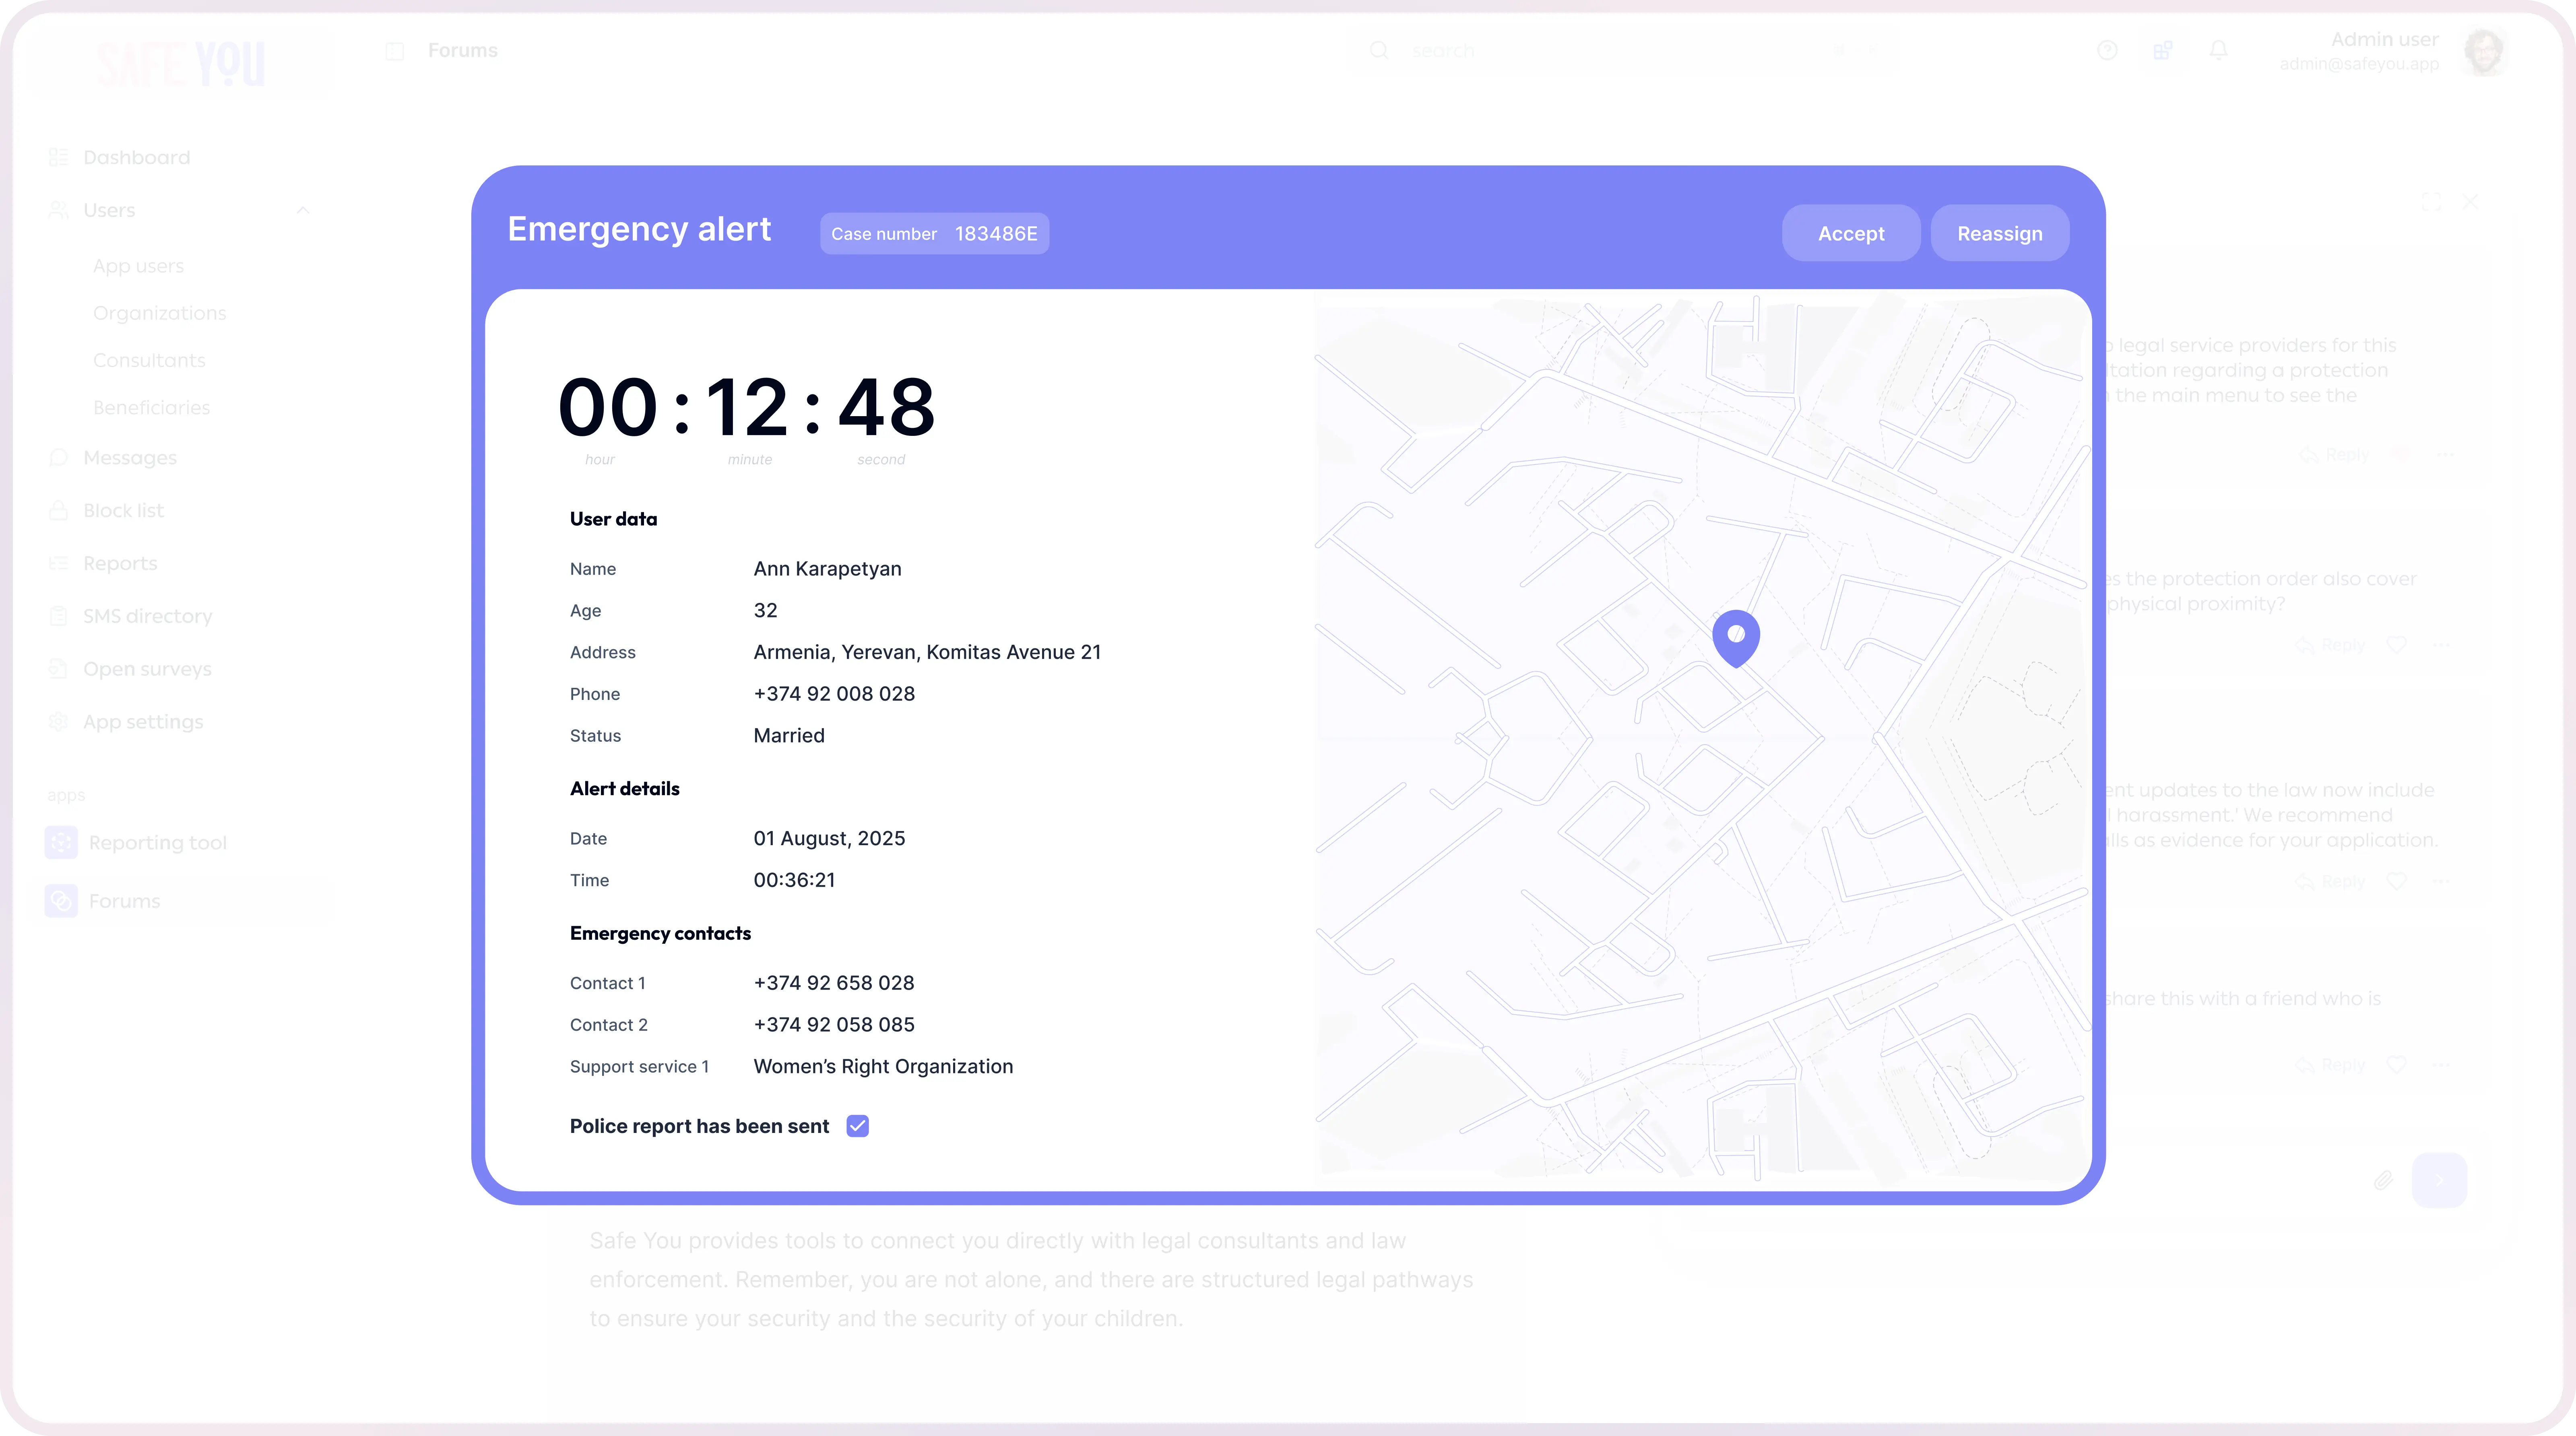This screenshot has height=1436, width=2576.
Task: Click the Forums app icon in sidebar
Action: (61, 901)
